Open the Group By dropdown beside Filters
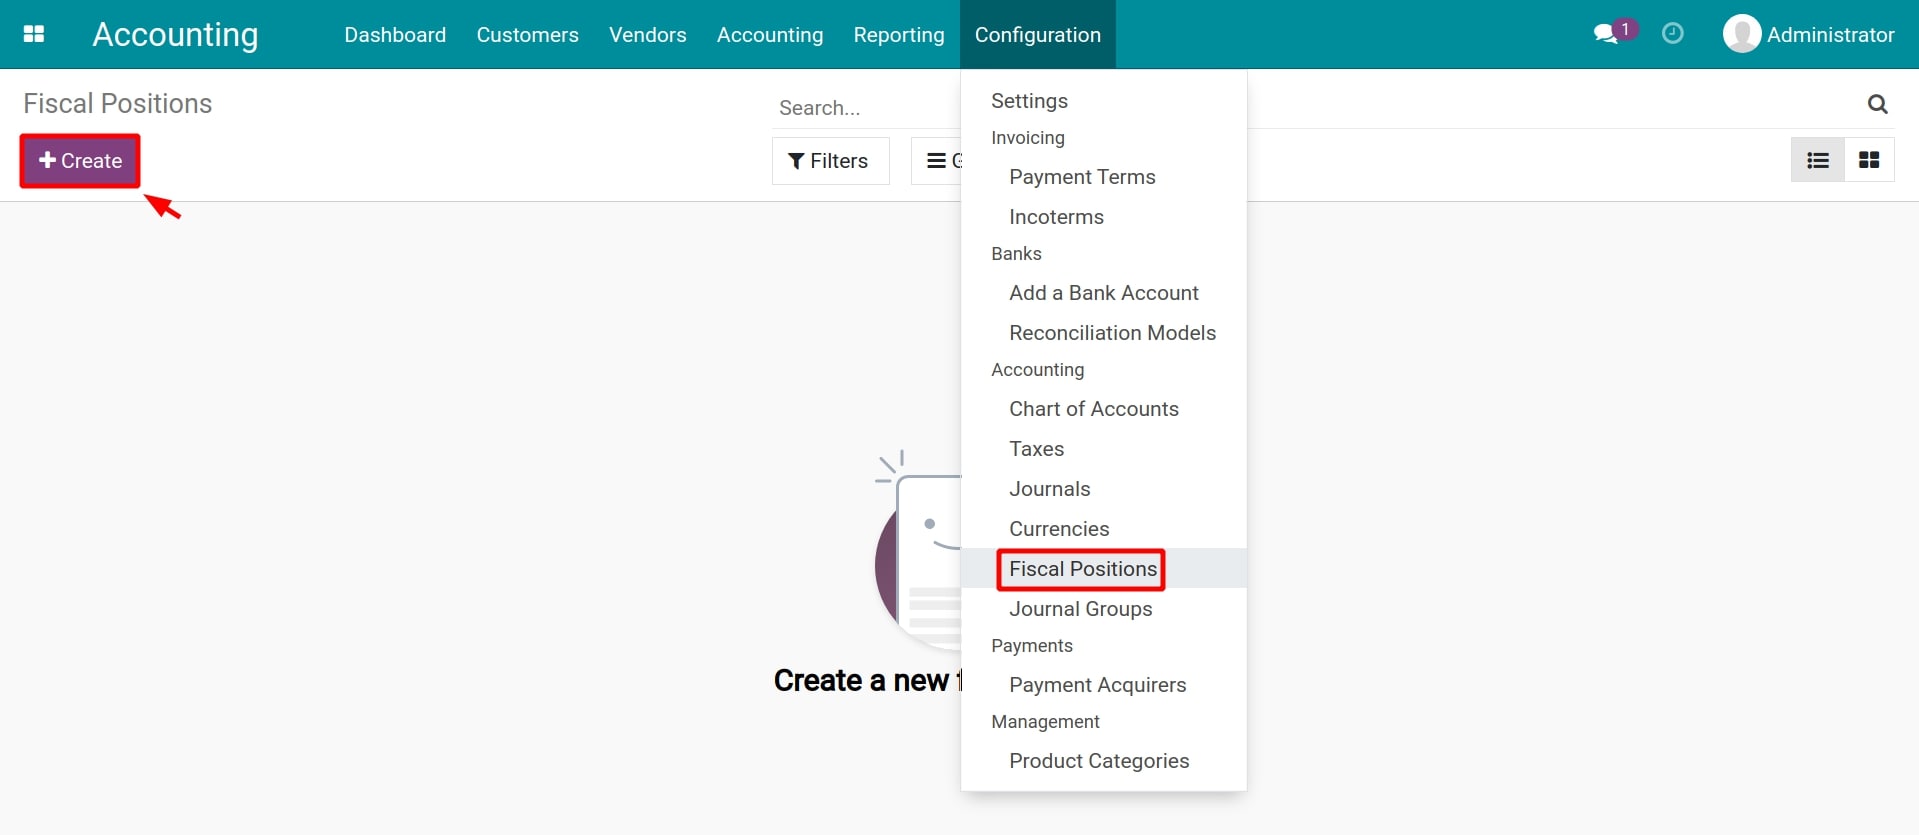Image resolution: width=1919 pixels, height=835 pixels. 938,161
